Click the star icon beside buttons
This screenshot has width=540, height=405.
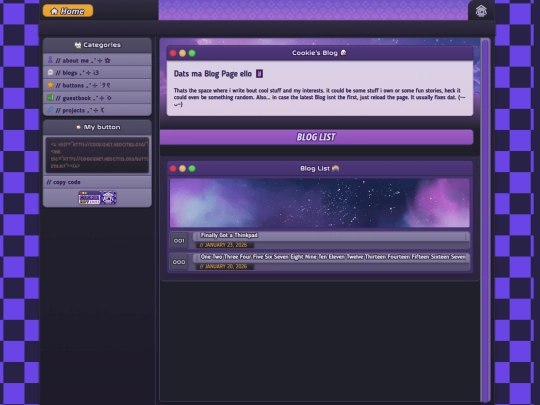50,85
